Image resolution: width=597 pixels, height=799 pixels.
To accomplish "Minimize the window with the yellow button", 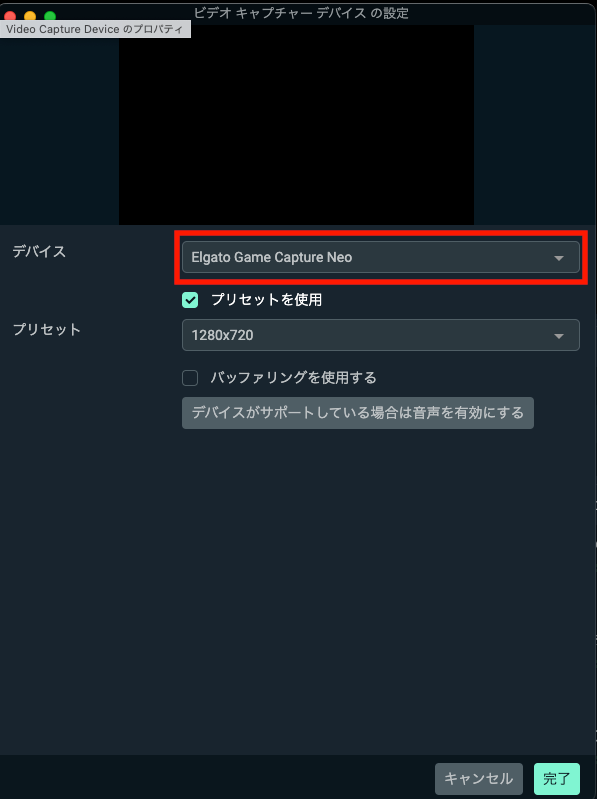I will (30, 16).
